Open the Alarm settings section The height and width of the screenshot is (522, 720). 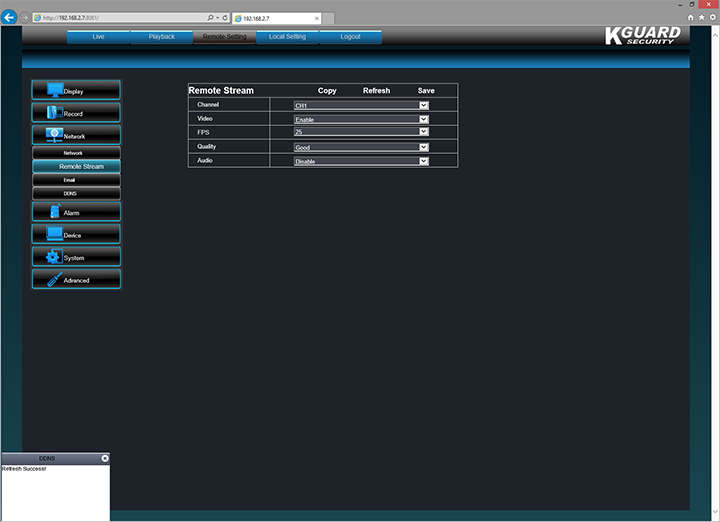click(x=76, y=212)
